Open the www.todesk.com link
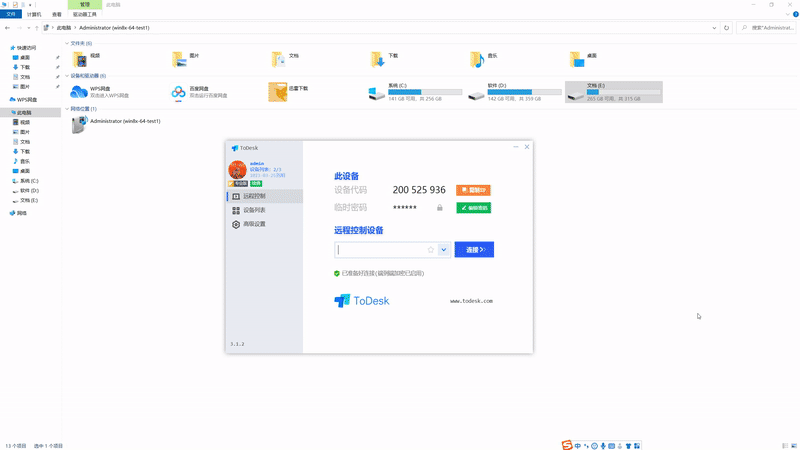The height and width of the screenshot is (450, 800). pos(471,301)
